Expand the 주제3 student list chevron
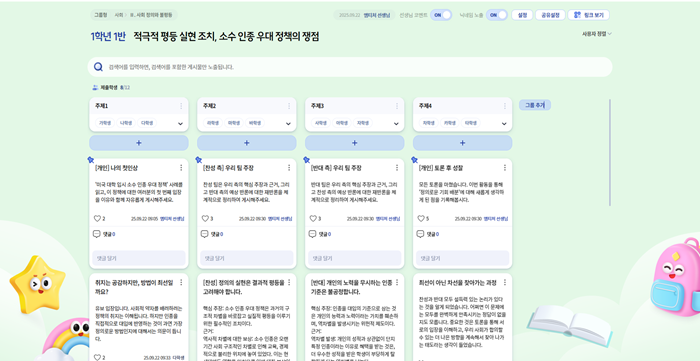The image size is (700, 361). coord(396,124)
